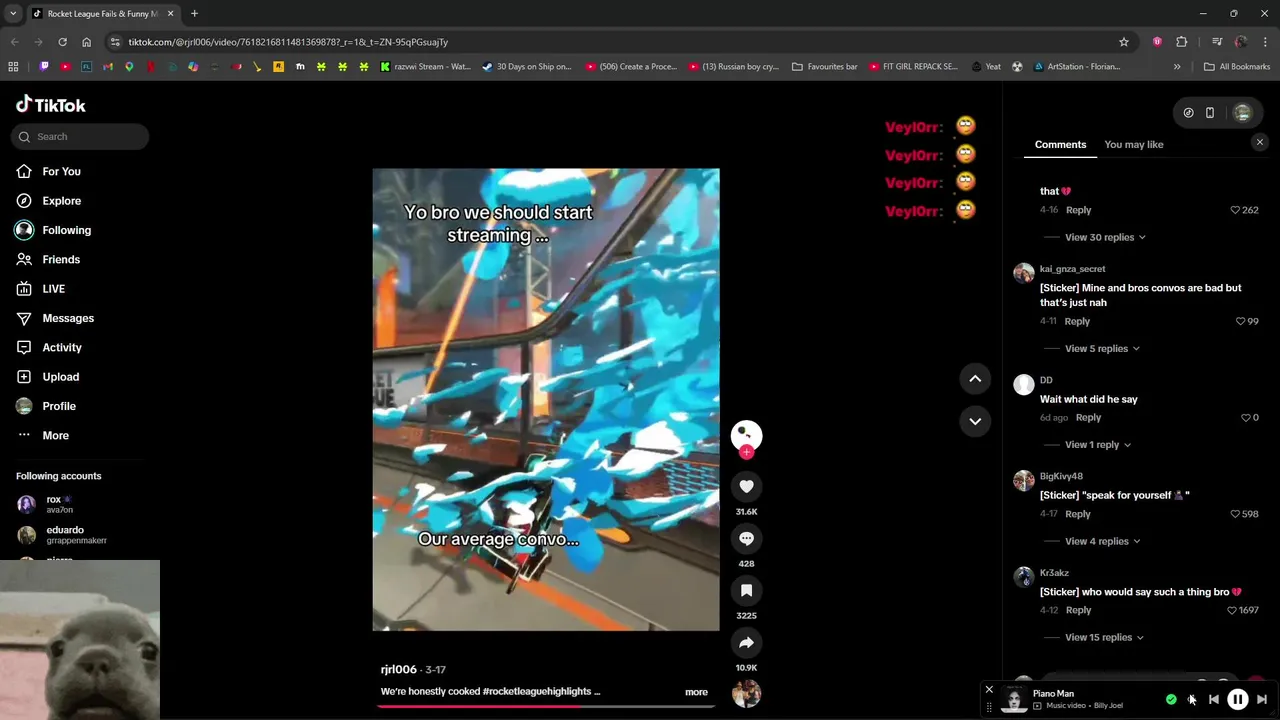The height and width of the screenshot is (720, 1280).
Task: Share the video using arrow icon
Action: (x=746, y=642)
